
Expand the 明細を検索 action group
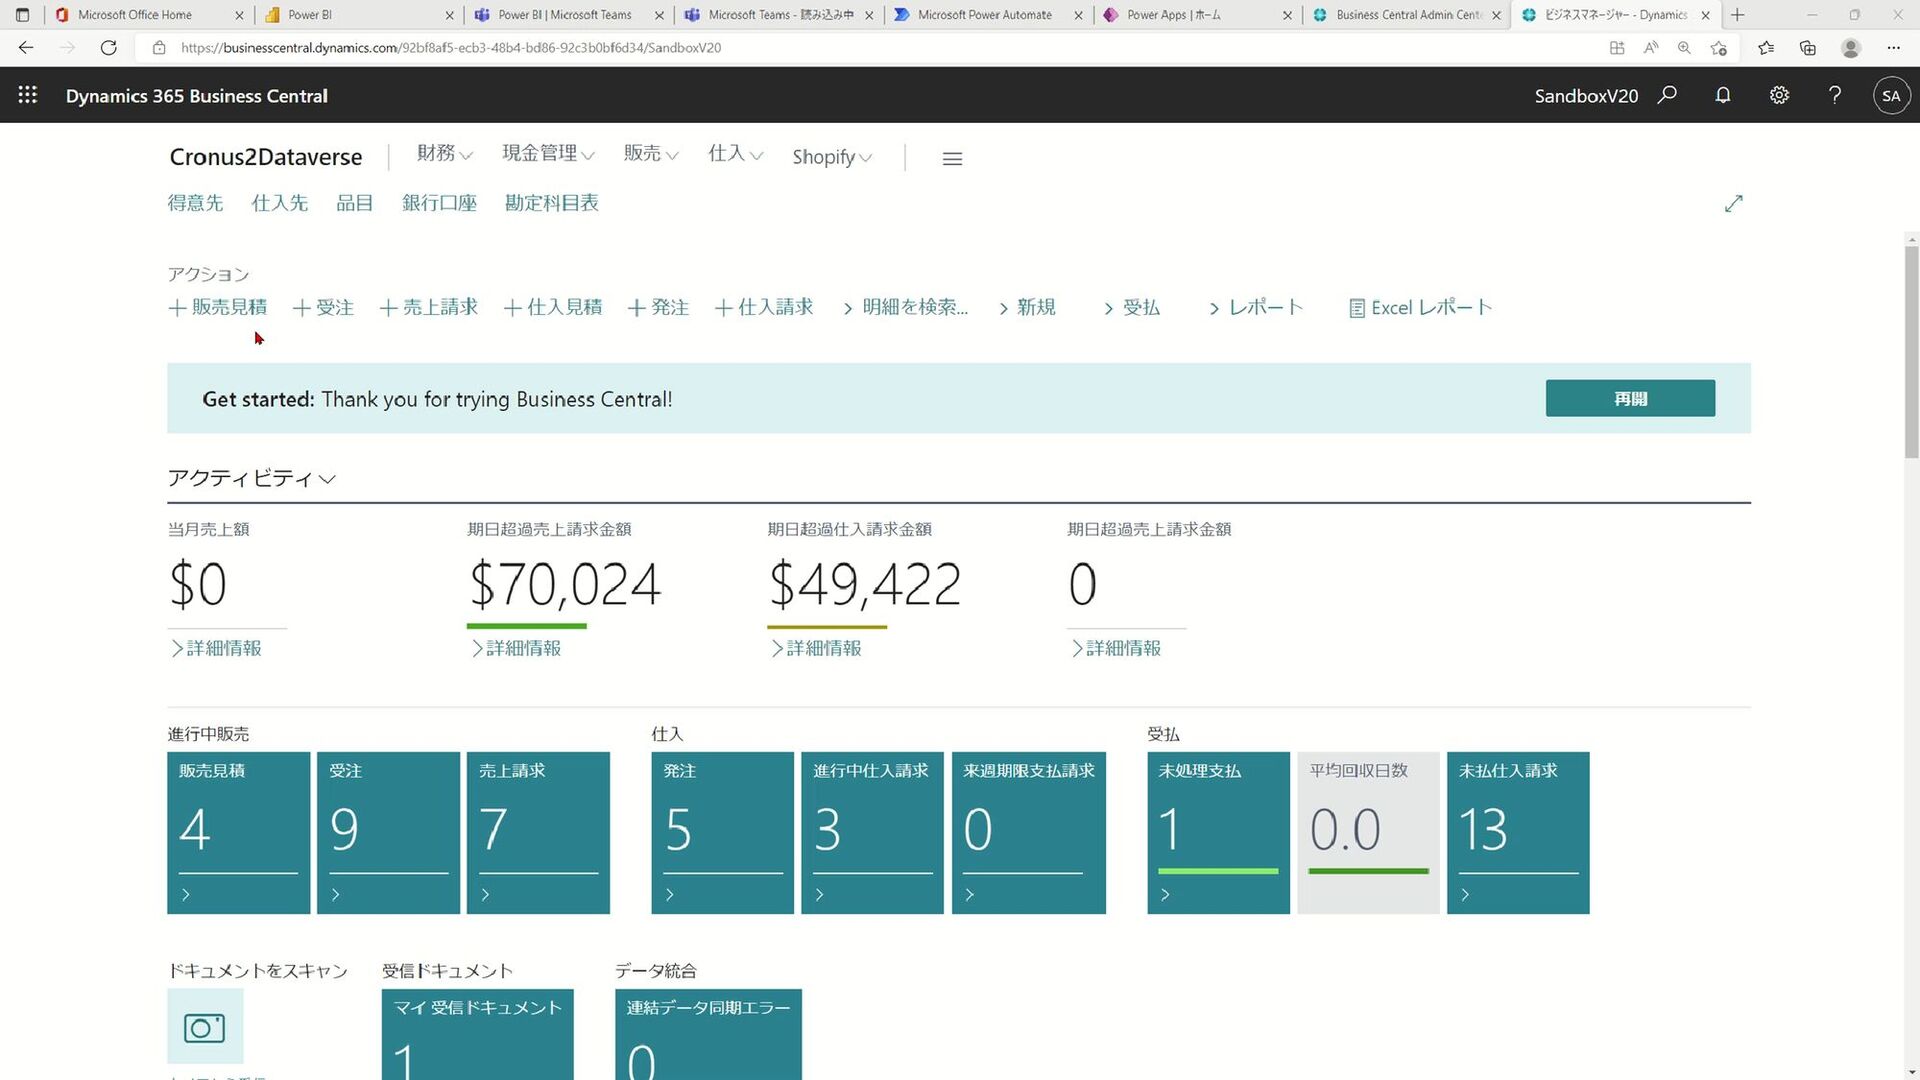point(905,307)
